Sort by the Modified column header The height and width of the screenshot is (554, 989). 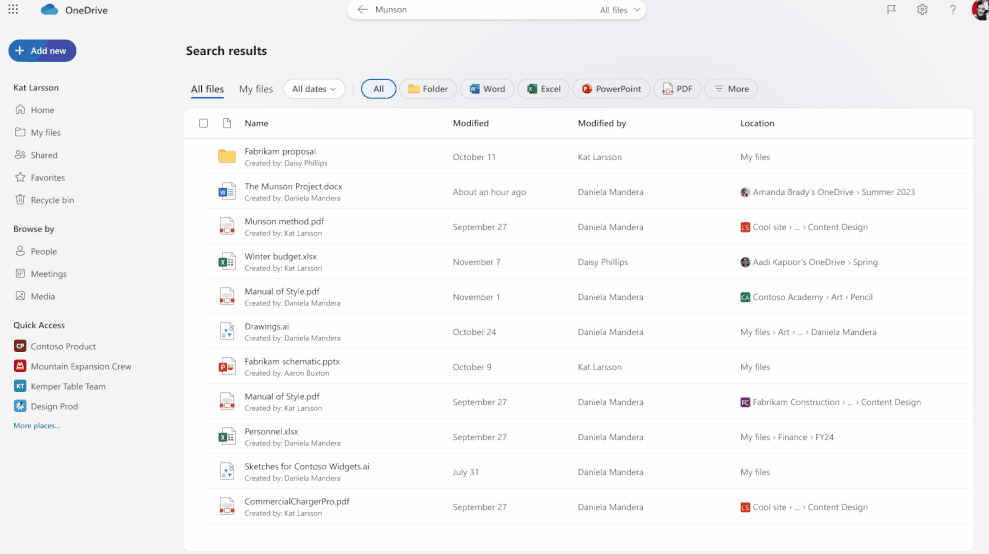click(x=471, y=123)
